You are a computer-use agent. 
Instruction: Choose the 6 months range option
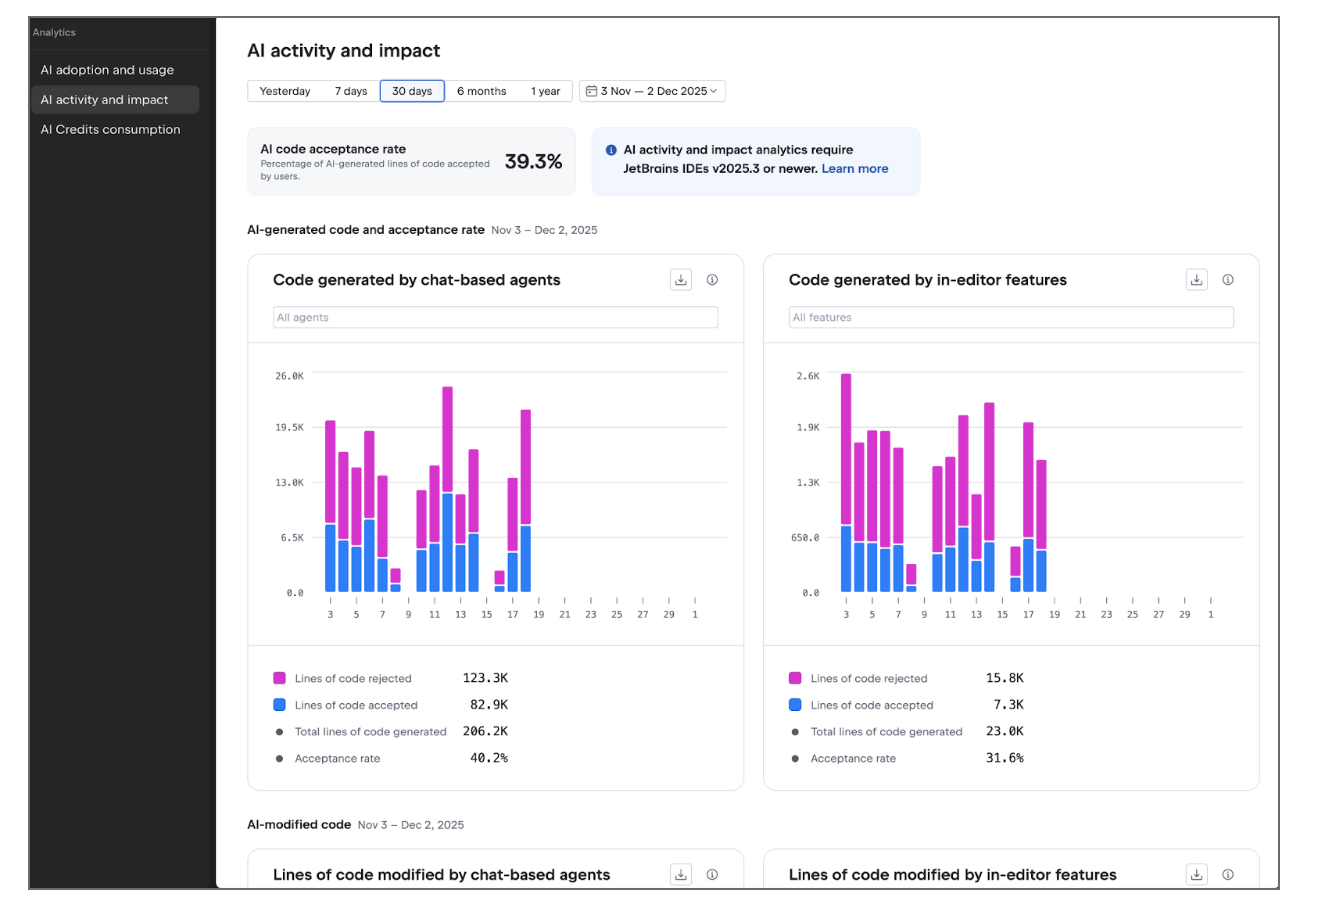[481, 91]
